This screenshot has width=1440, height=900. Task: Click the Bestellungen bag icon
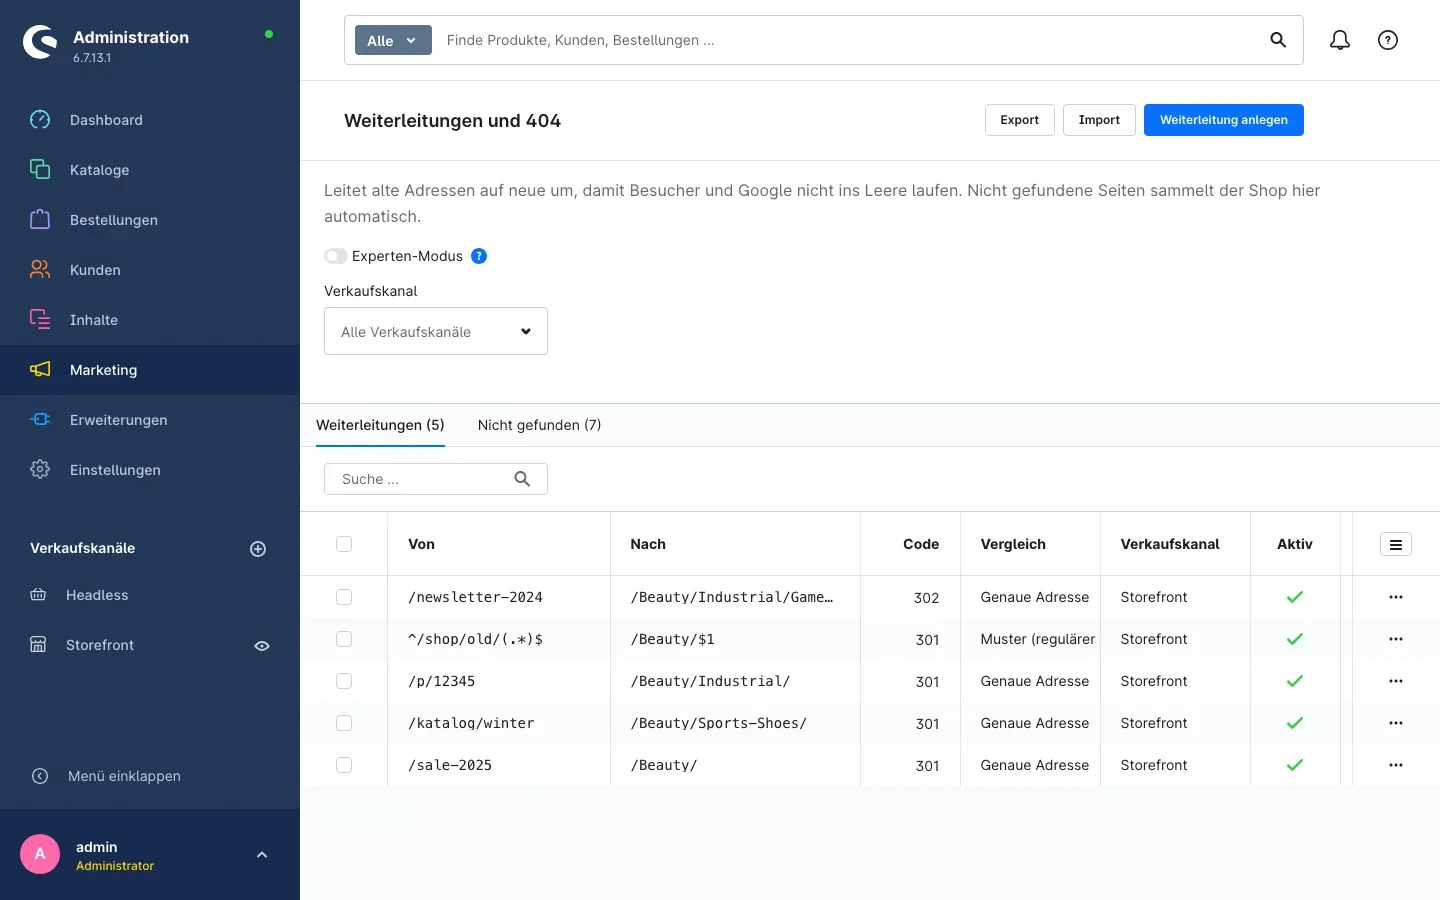click(40, 220)
